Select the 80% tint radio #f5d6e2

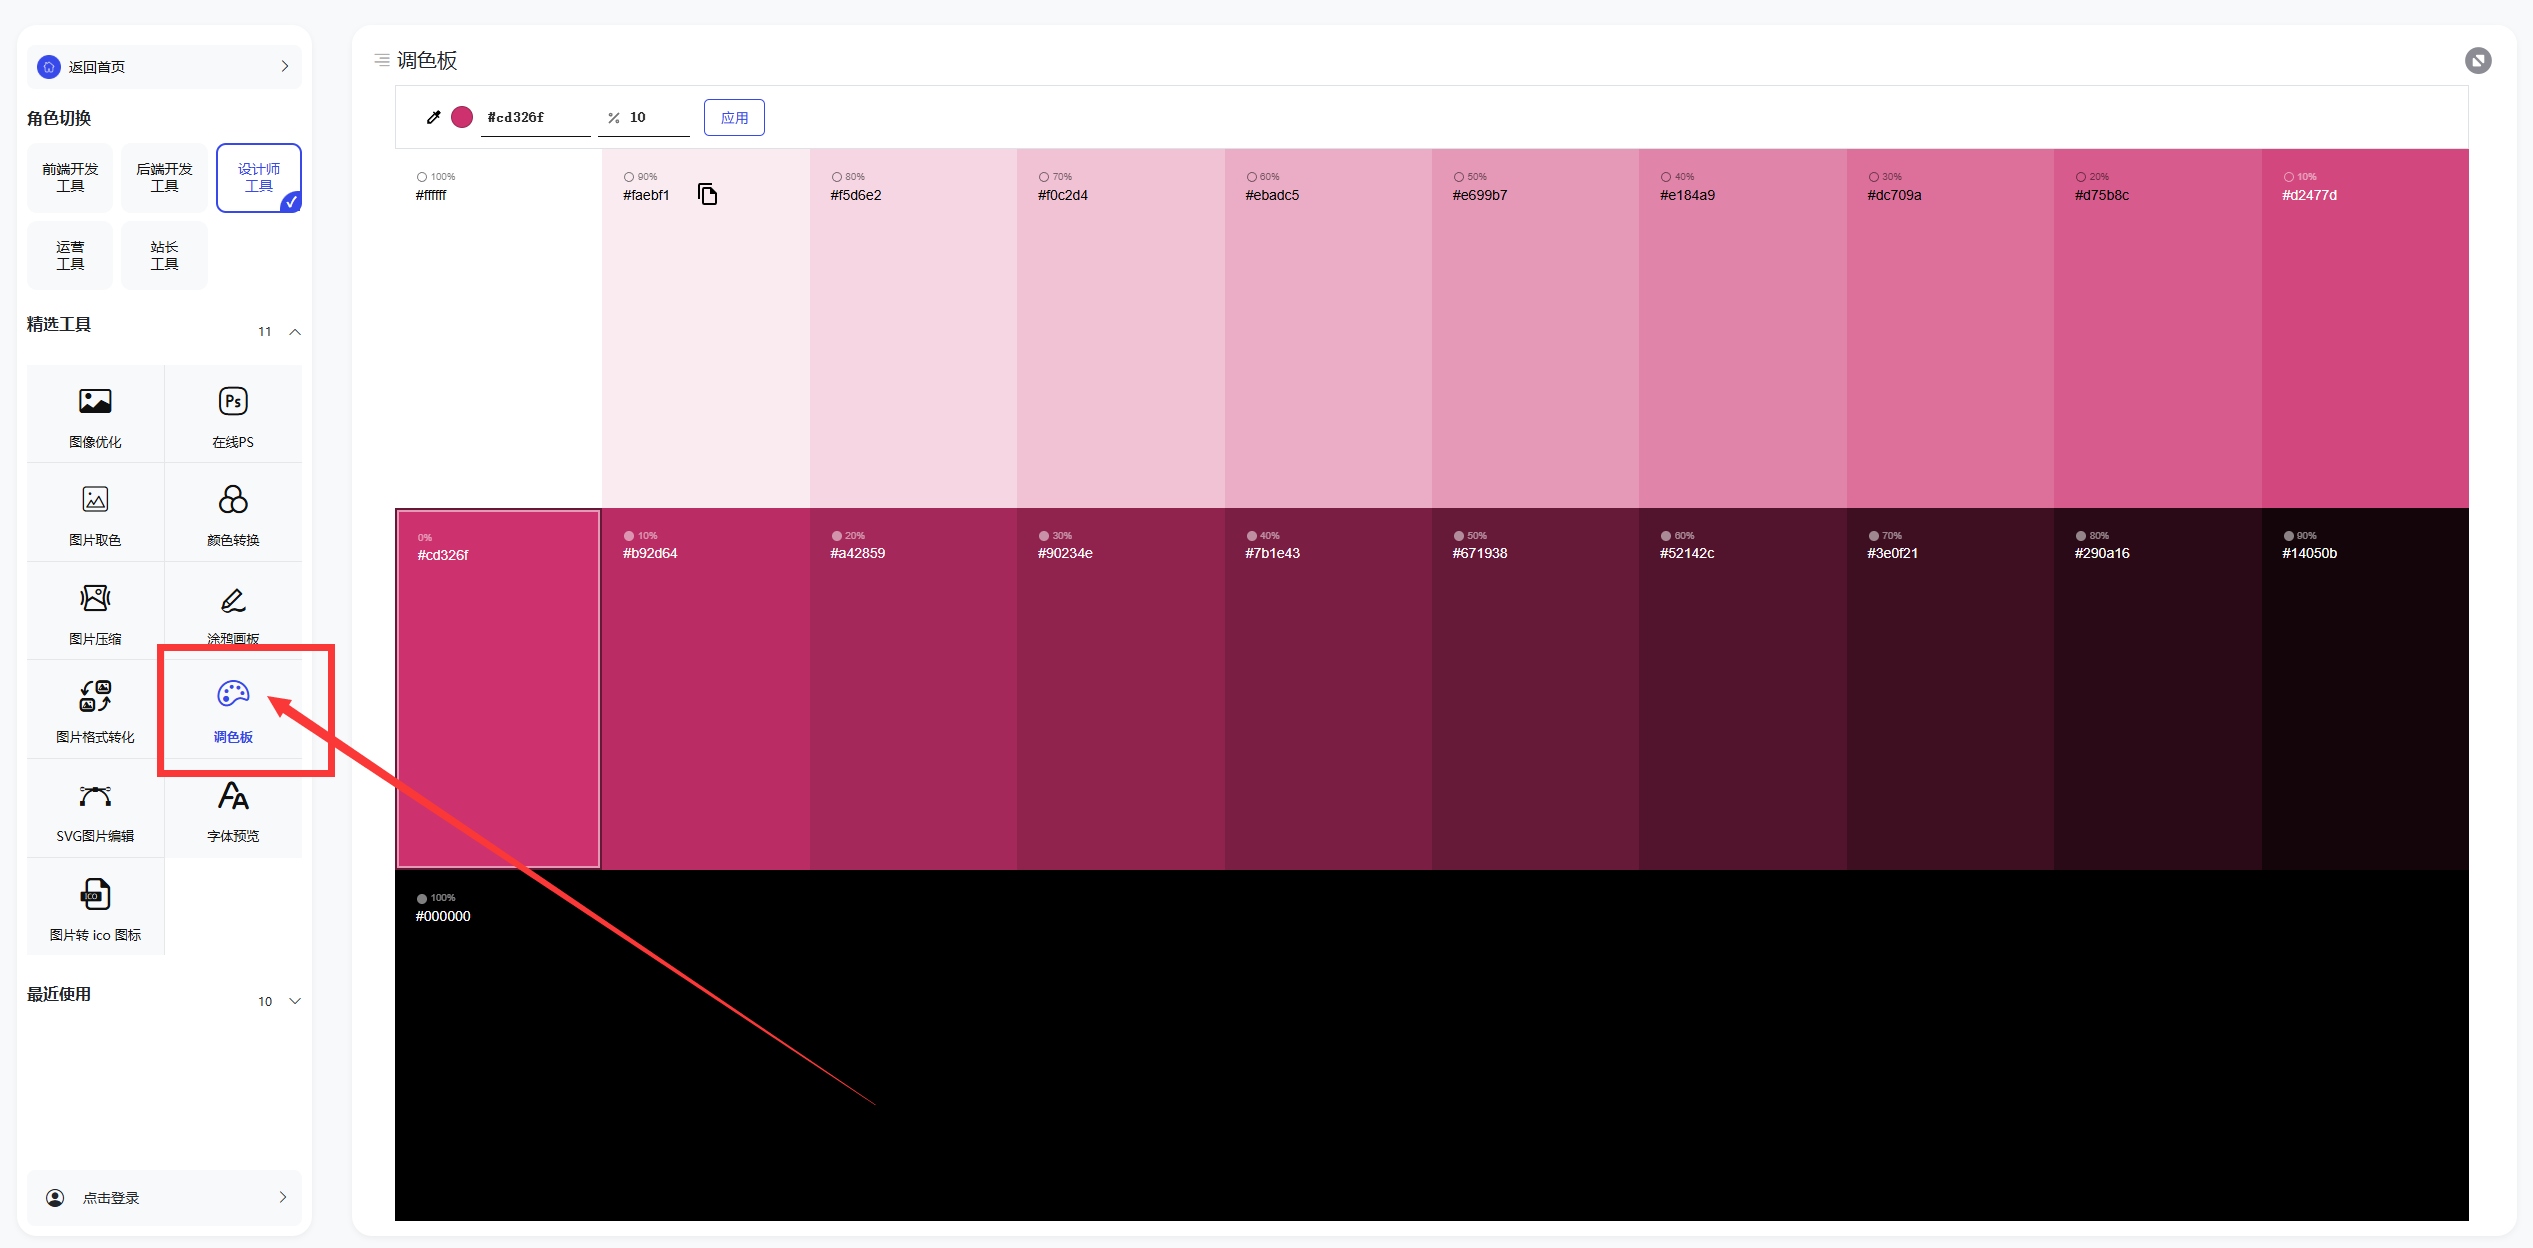pos(837,177)
